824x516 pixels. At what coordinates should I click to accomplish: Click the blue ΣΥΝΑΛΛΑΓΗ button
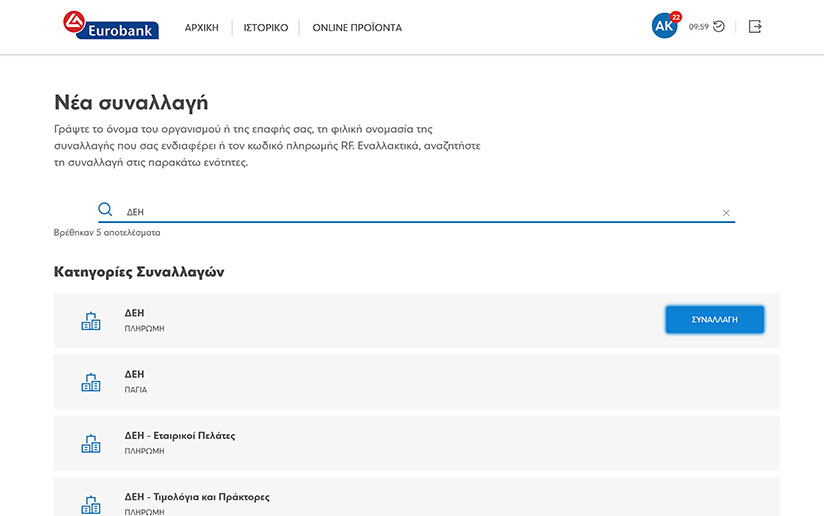[715, 319]
